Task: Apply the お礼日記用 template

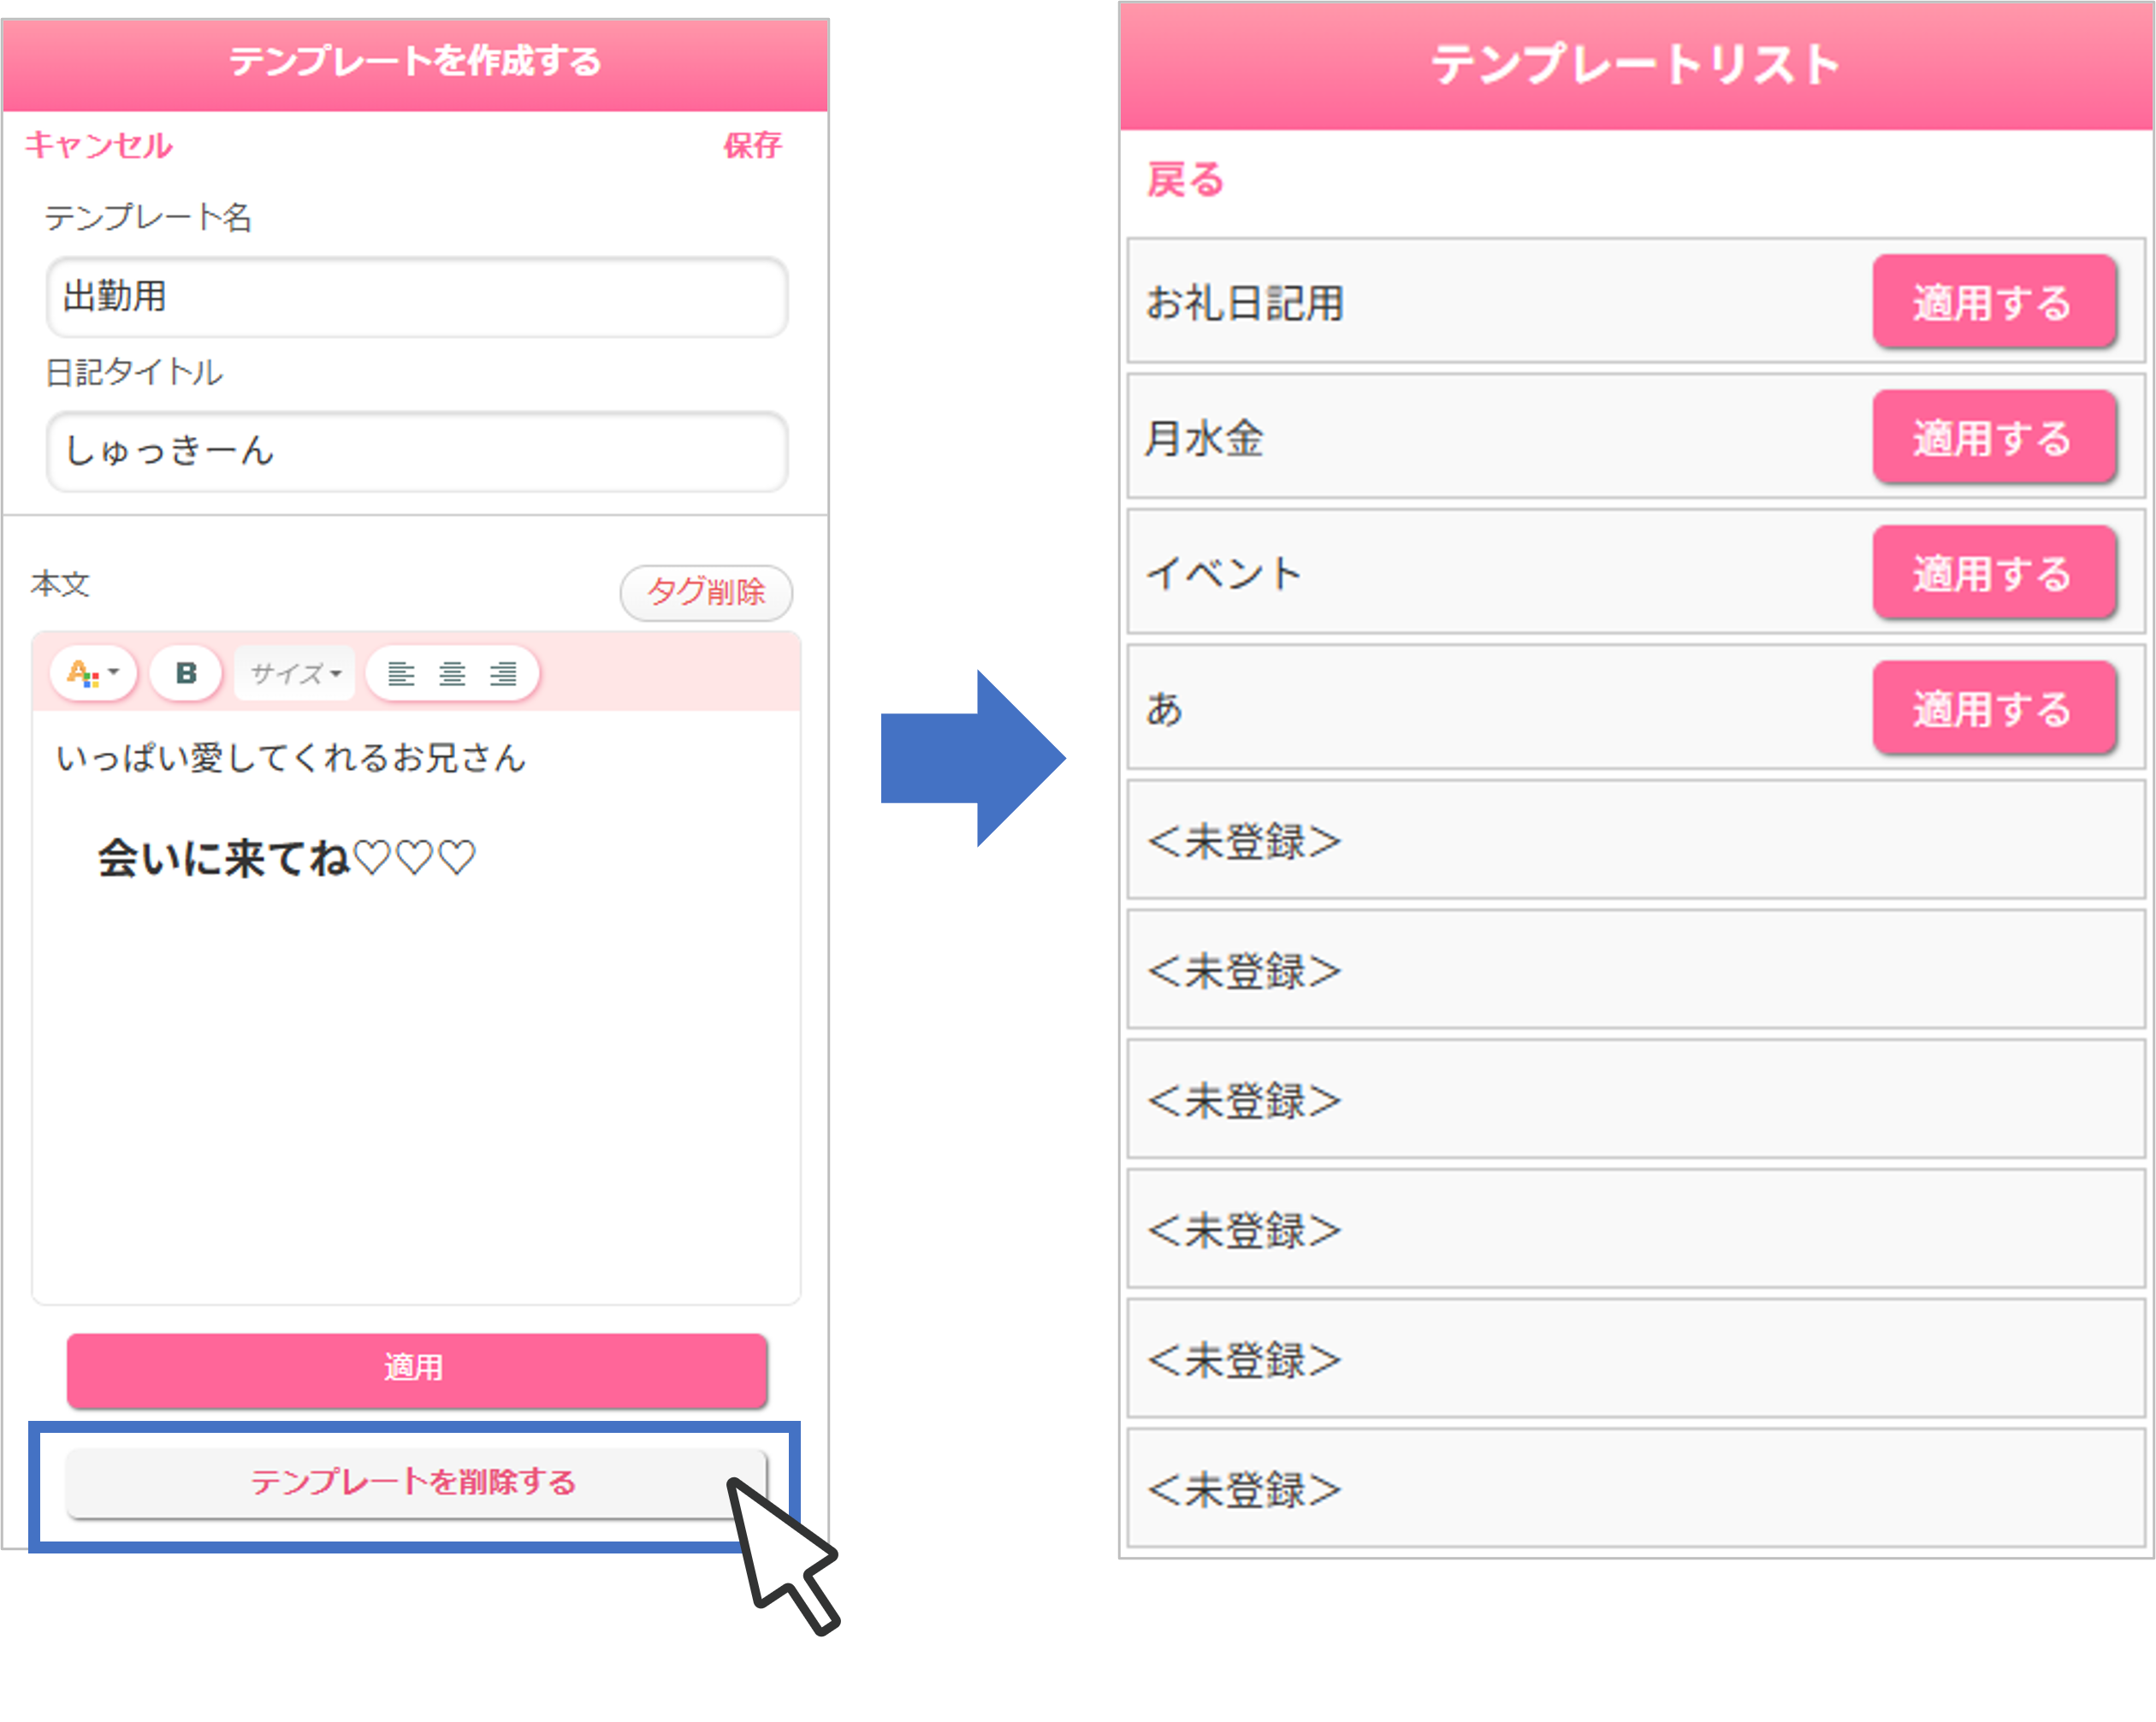Action: point(1994,302)
